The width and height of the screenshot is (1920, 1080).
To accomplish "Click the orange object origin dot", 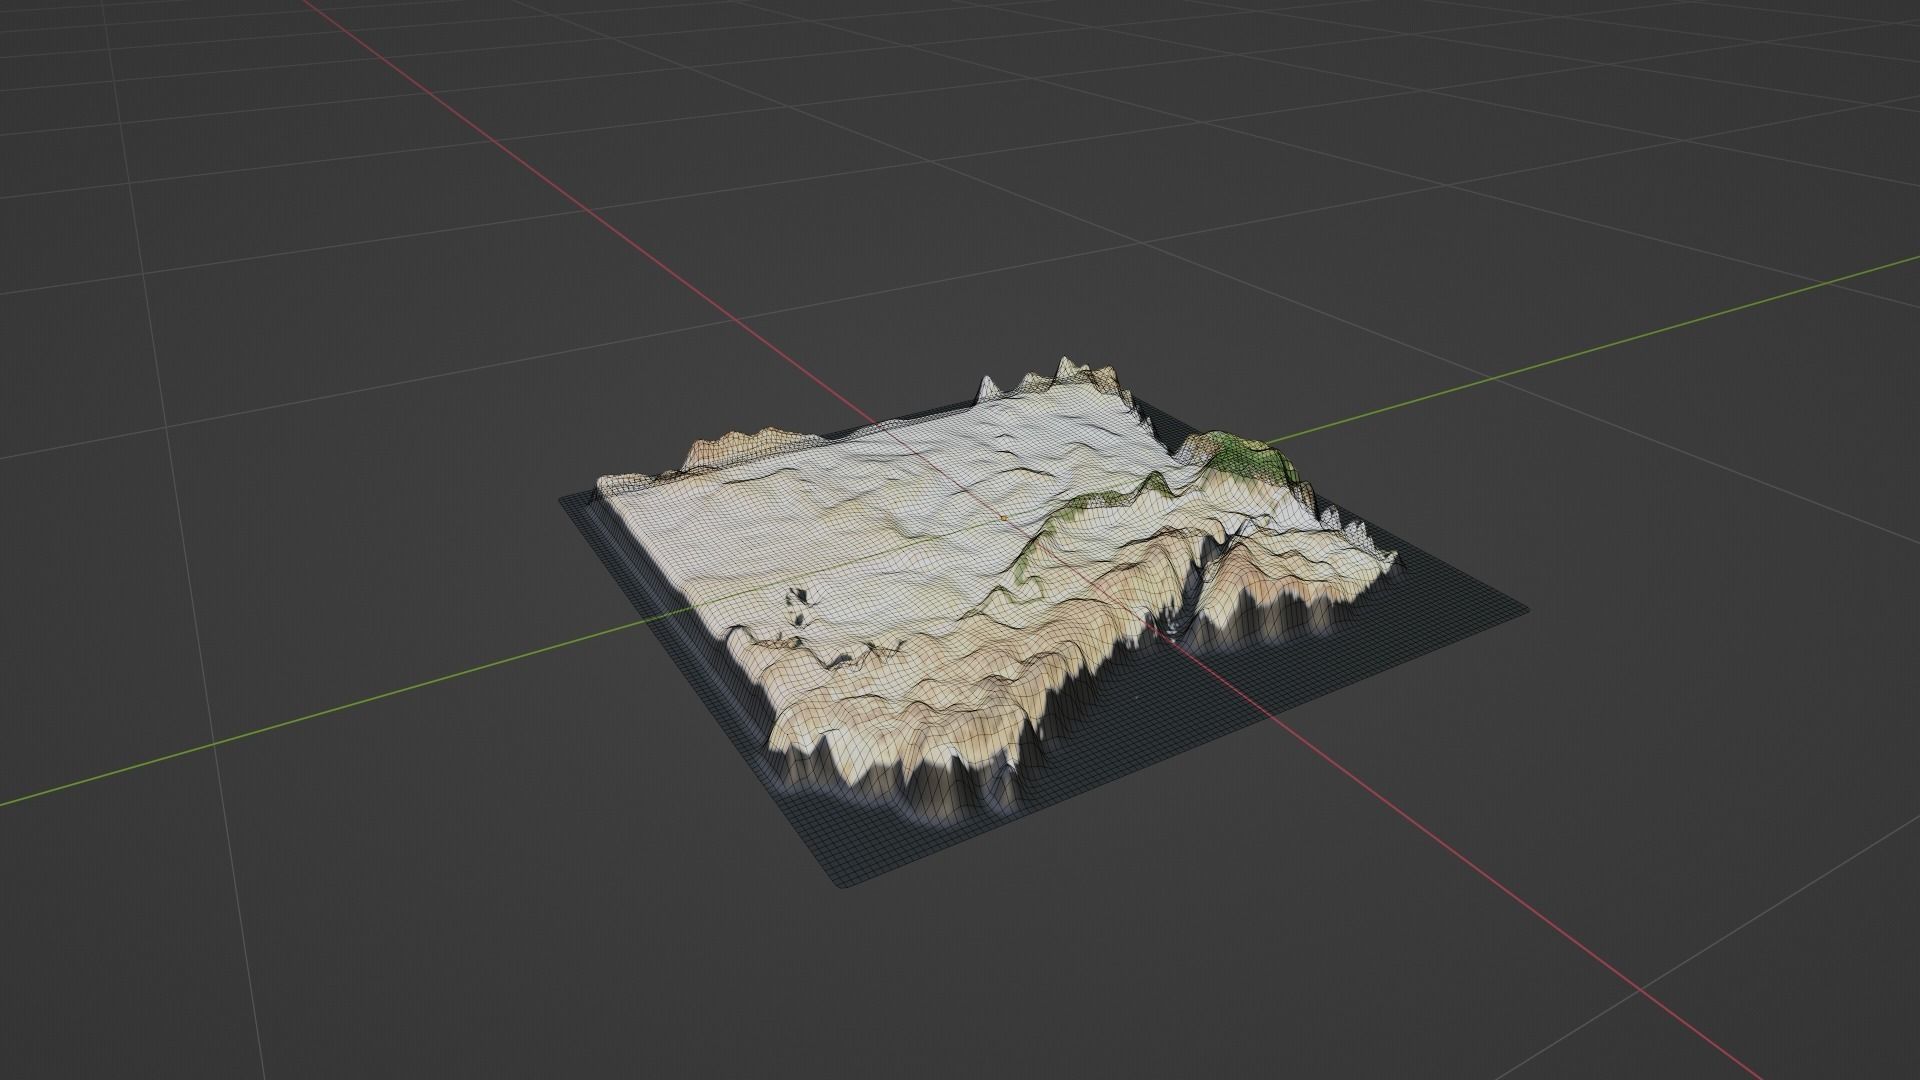I will click(1004, 518).
